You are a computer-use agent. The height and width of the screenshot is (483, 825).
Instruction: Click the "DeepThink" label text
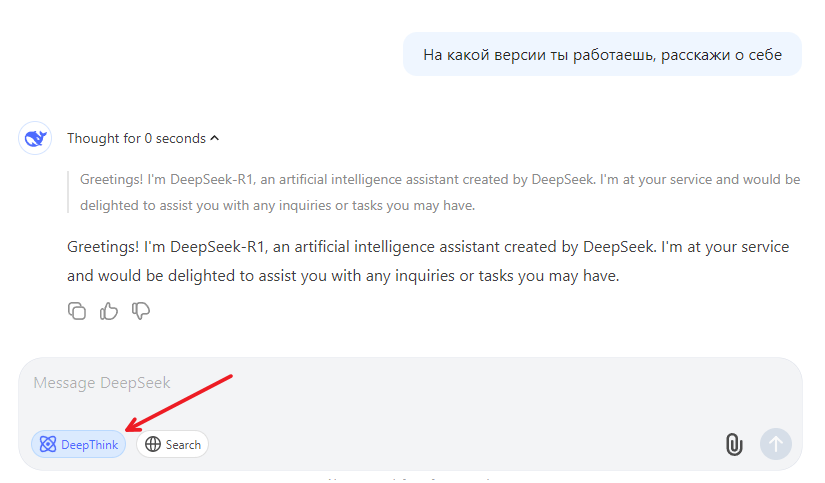coord(89,445)
